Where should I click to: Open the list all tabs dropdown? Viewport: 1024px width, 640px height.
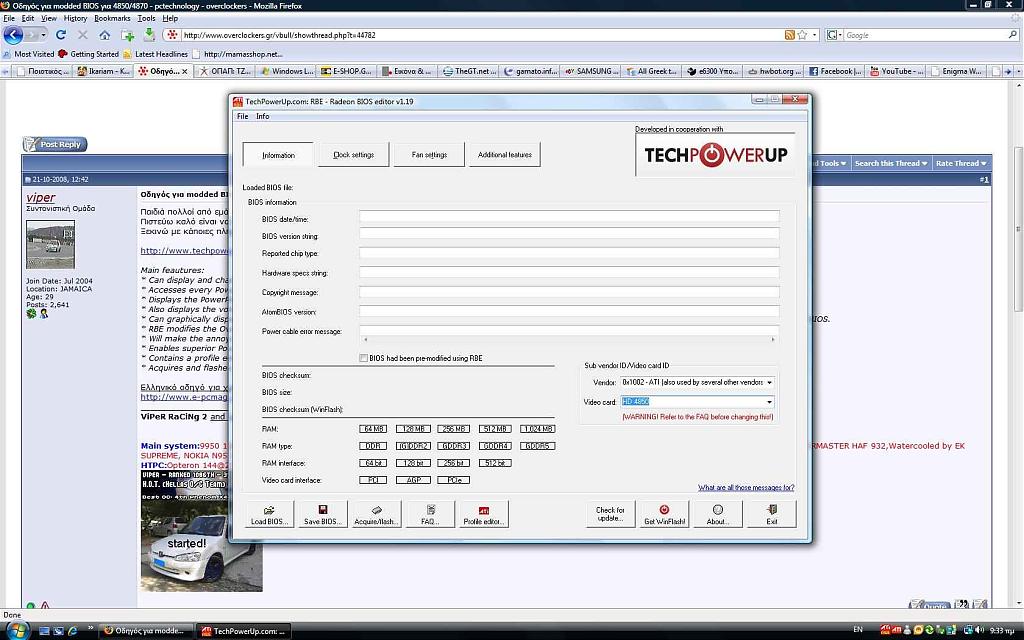tap(1018, 71)
